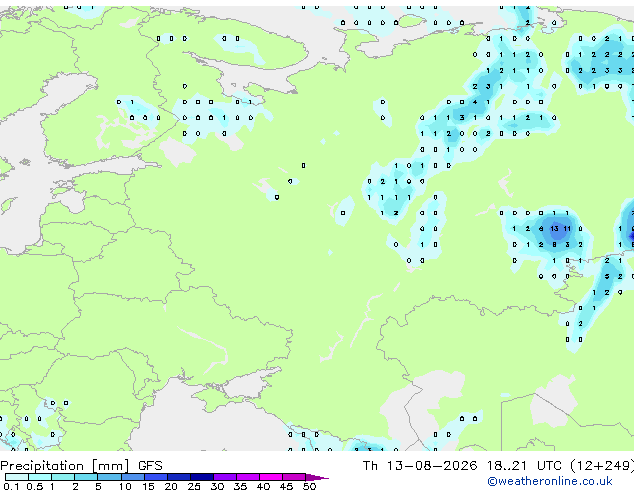
Task: Click the '40' legend scale label
Action: pyautogui.click(x=263, y=486)
